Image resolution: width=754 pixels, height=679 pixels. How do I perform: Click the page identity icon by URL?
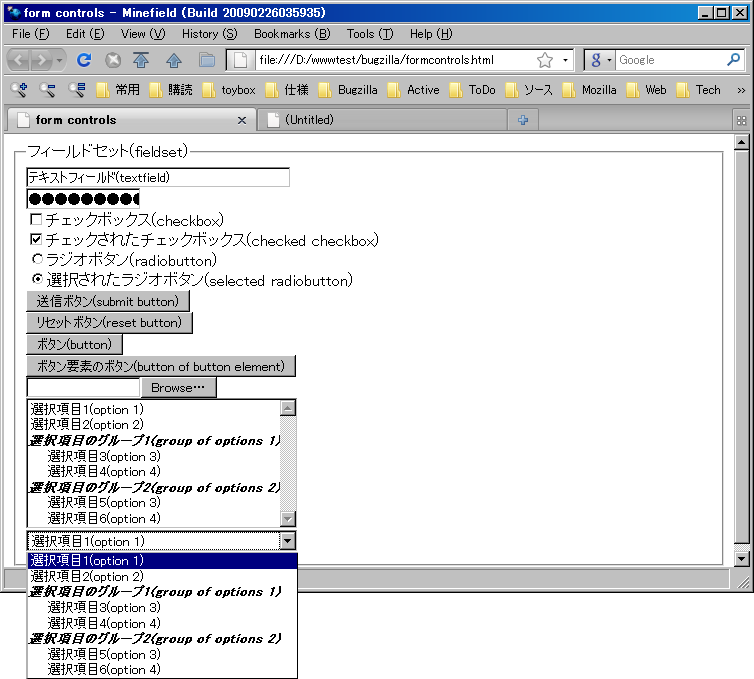click(240, 60)
